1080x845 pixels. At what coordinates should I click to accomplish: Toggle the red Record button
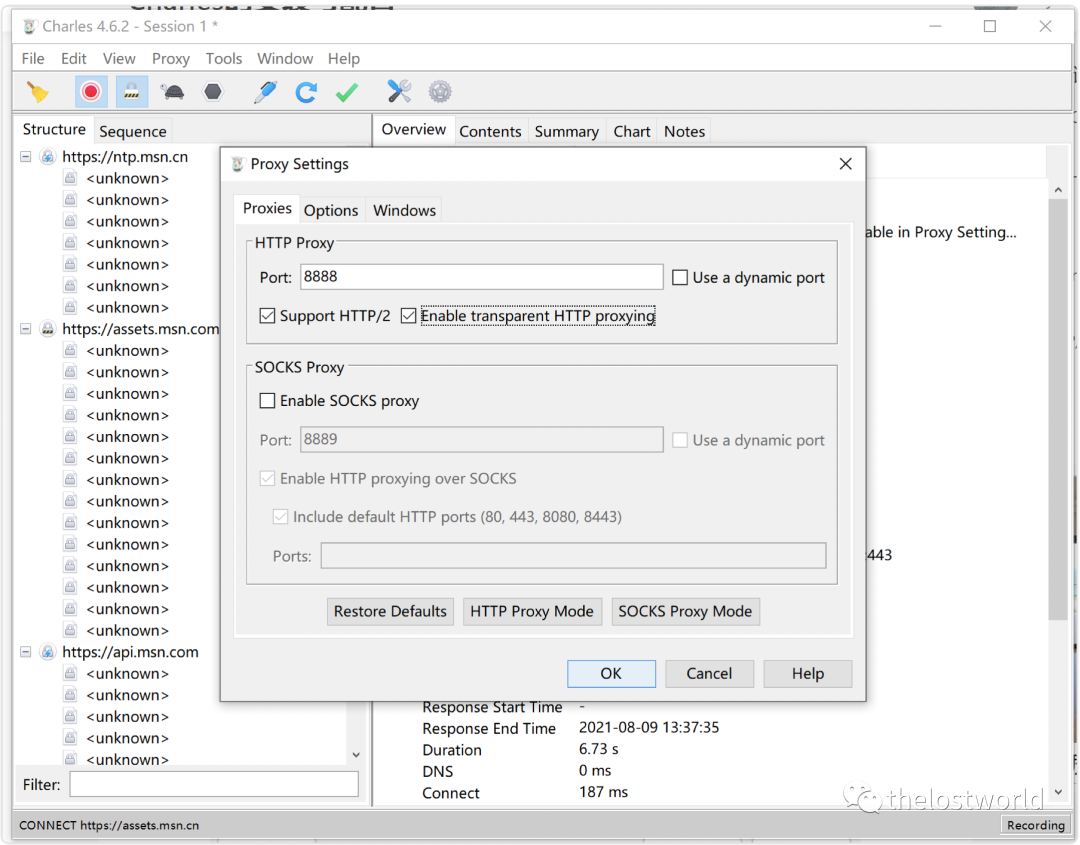[x=91, y=92]
